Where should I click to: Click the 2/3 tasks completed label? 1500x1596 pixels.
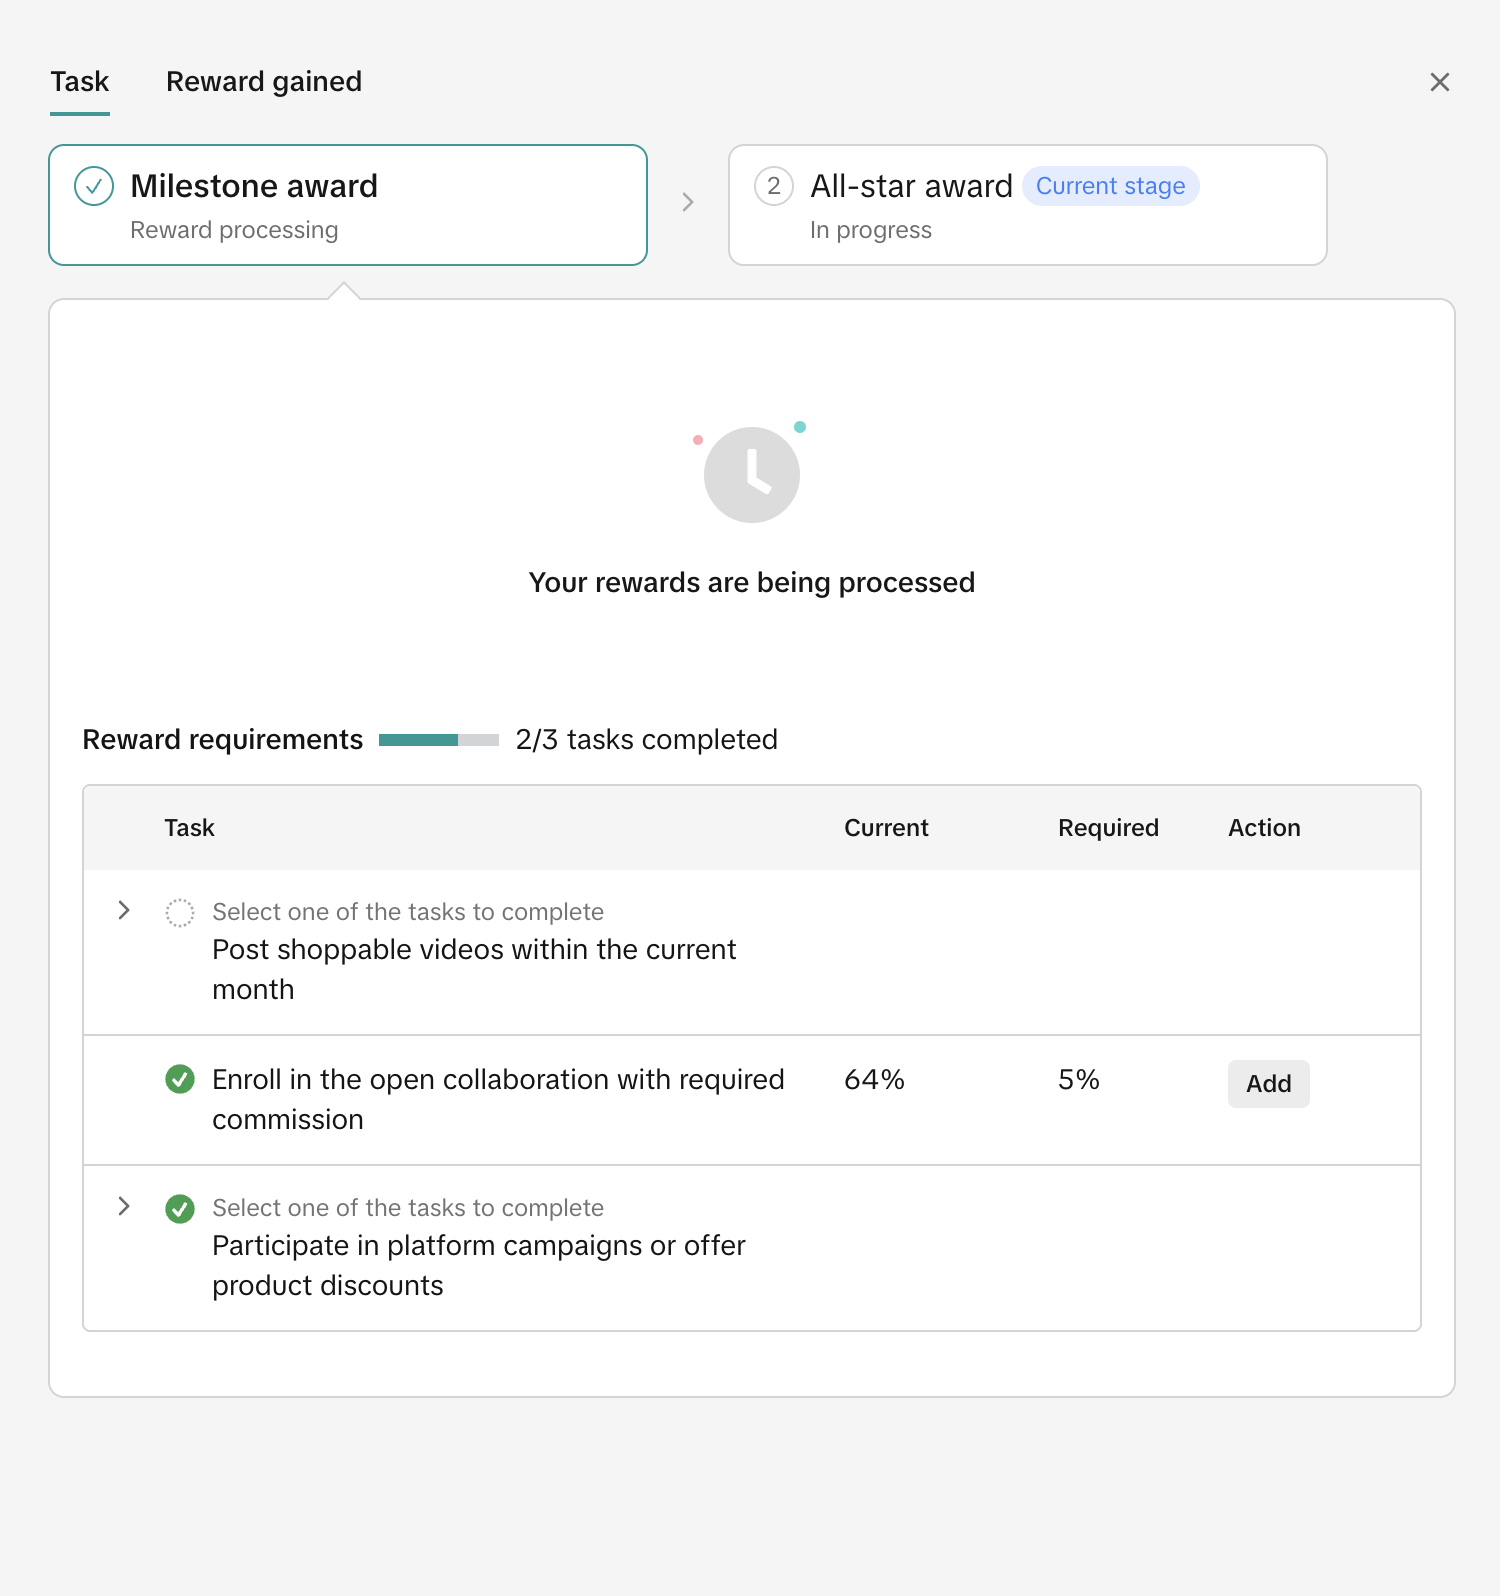[x=646, y=740]
